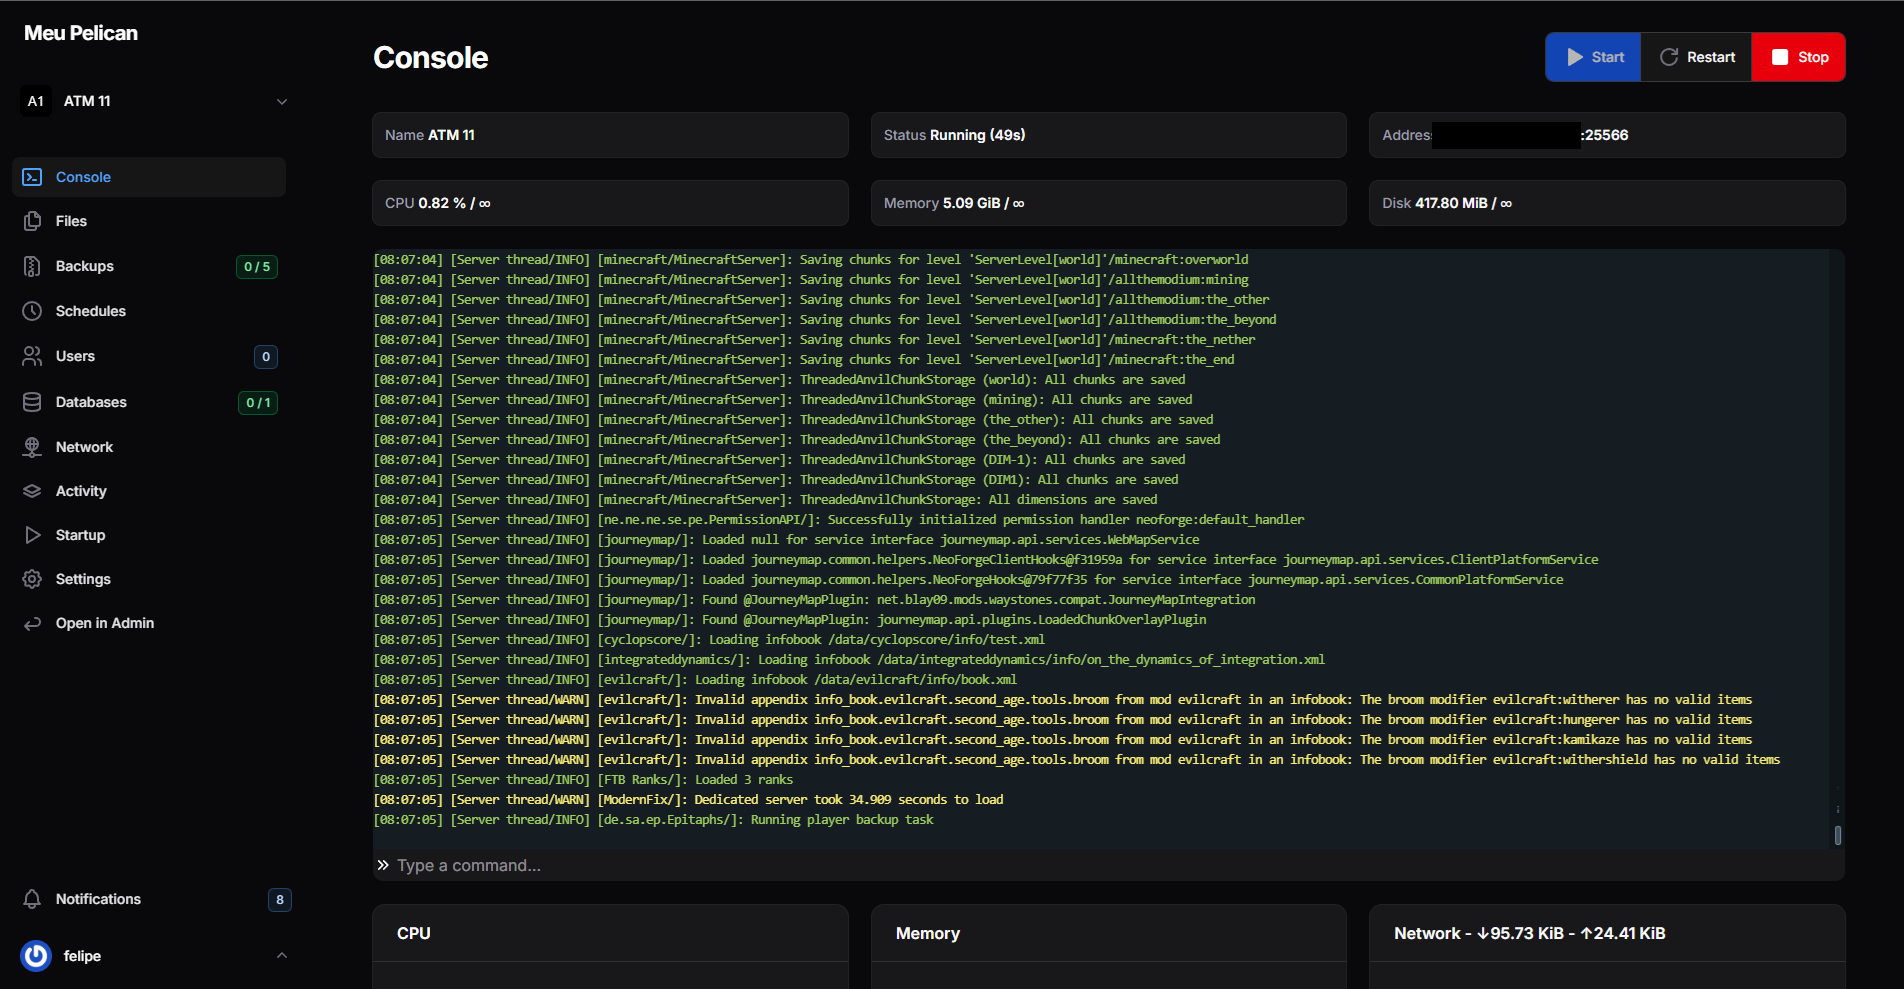The width and height of the screenshot is (1904, 989).
Task: Click log line 'Dedicated server took 34.909 seconds'
Action: [688, 800]
